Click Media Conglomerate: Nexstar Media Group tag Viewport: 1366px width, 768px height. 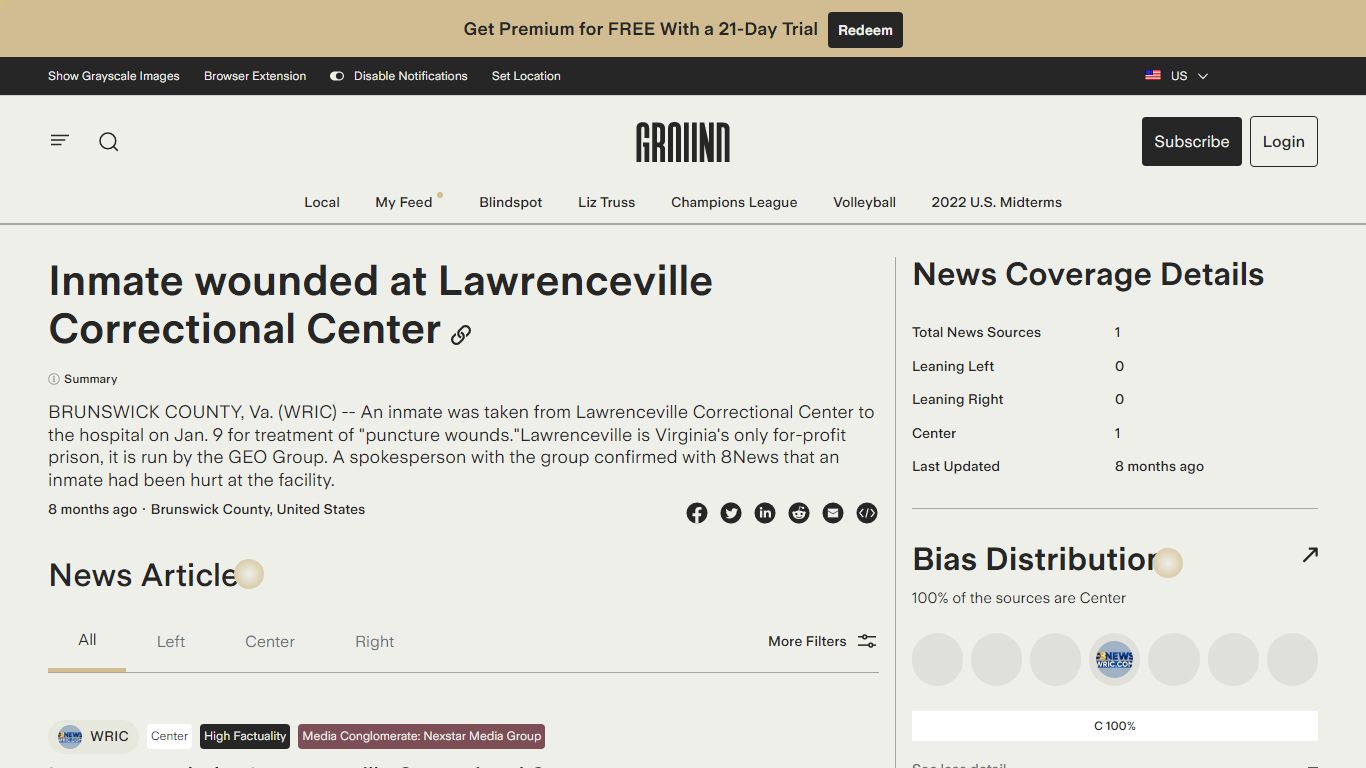pos(421,736)
